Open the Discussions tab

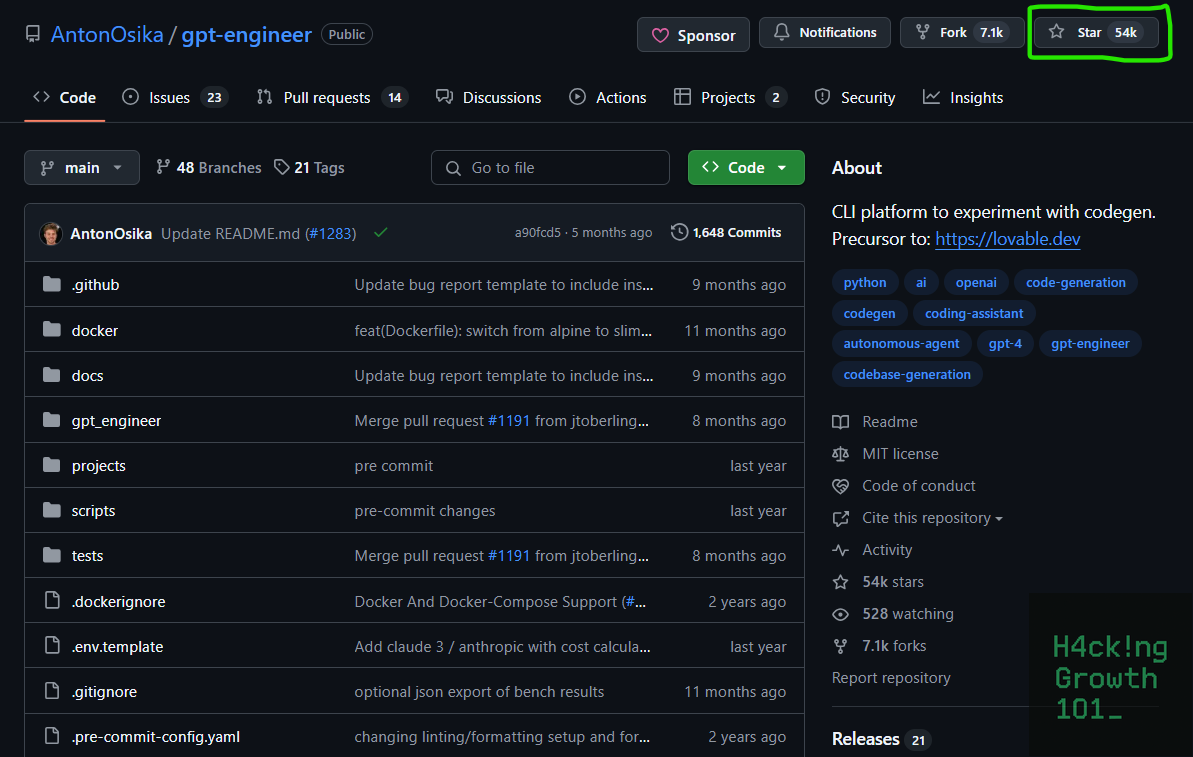click(x=488, y=97)
